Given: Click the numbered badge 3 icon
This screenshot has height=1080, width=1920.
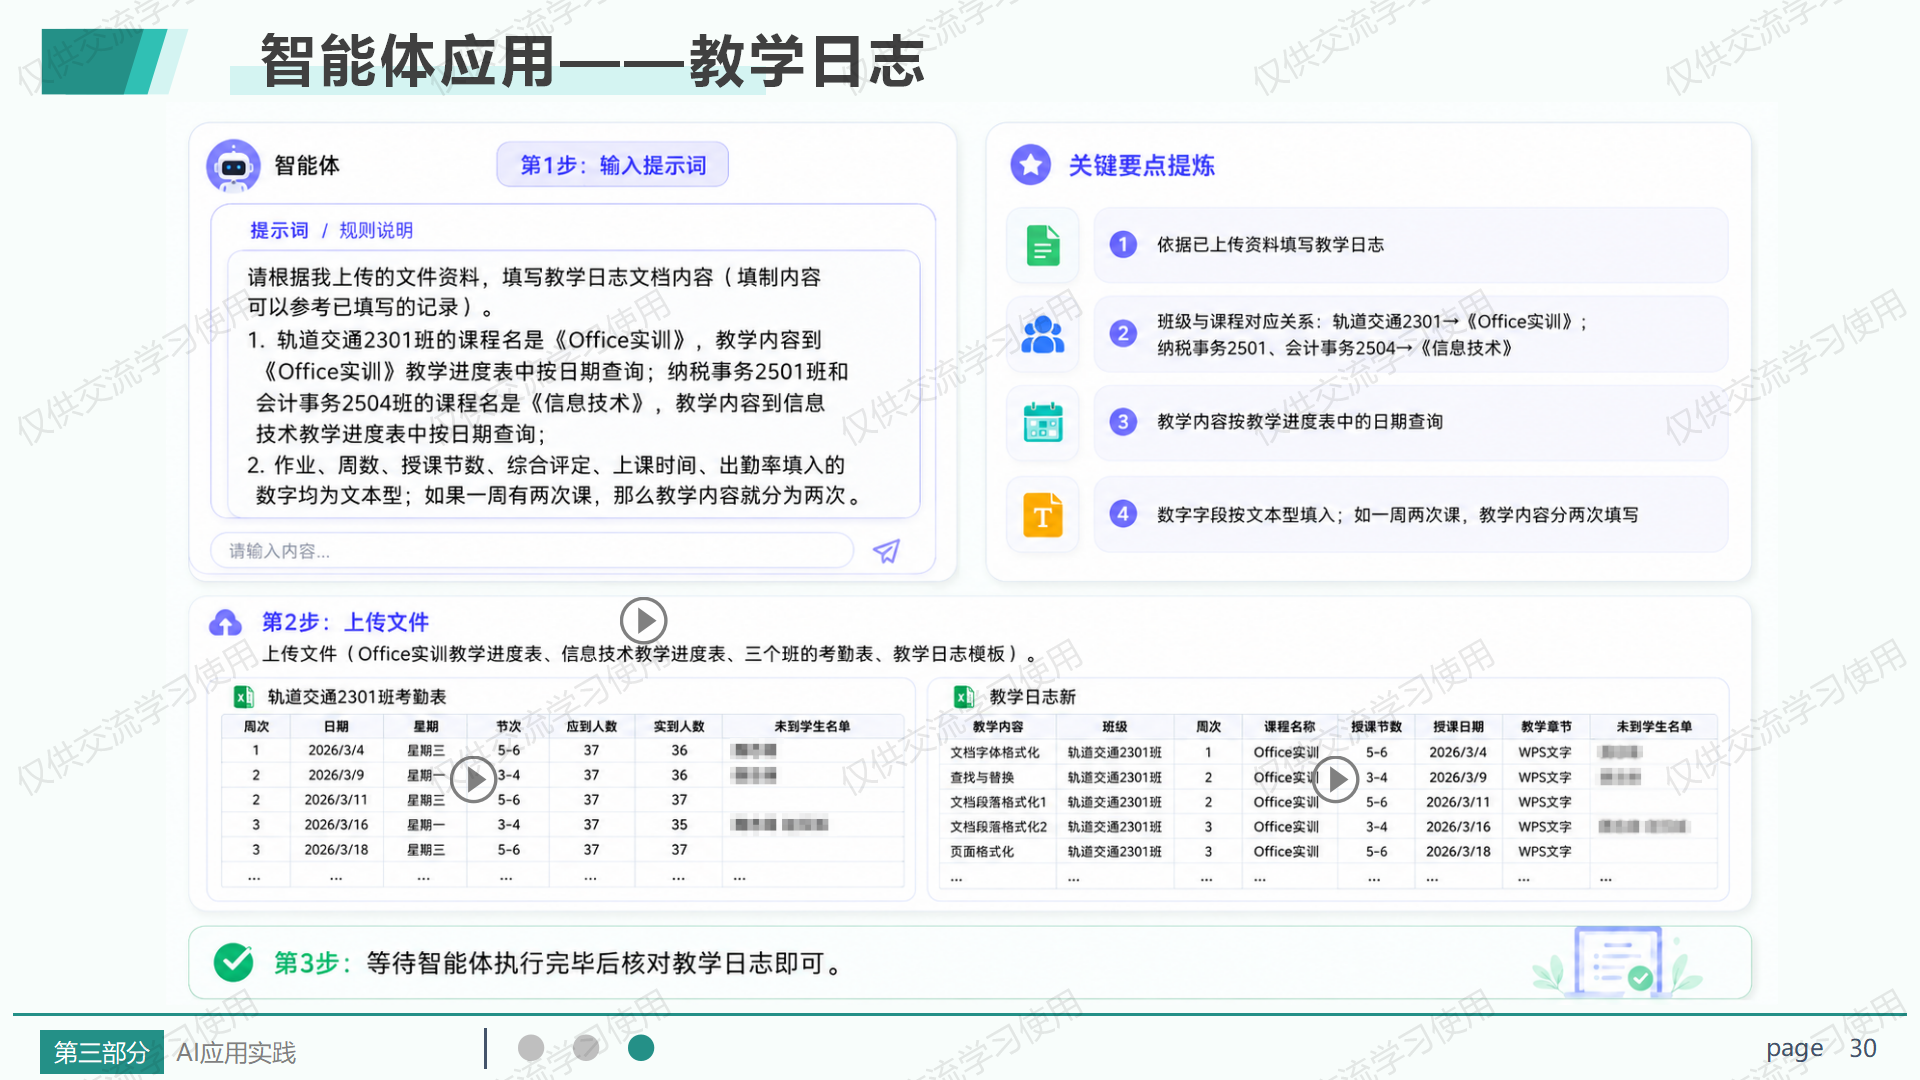Looking at the screenshot, I should [x=1123, y=422].
